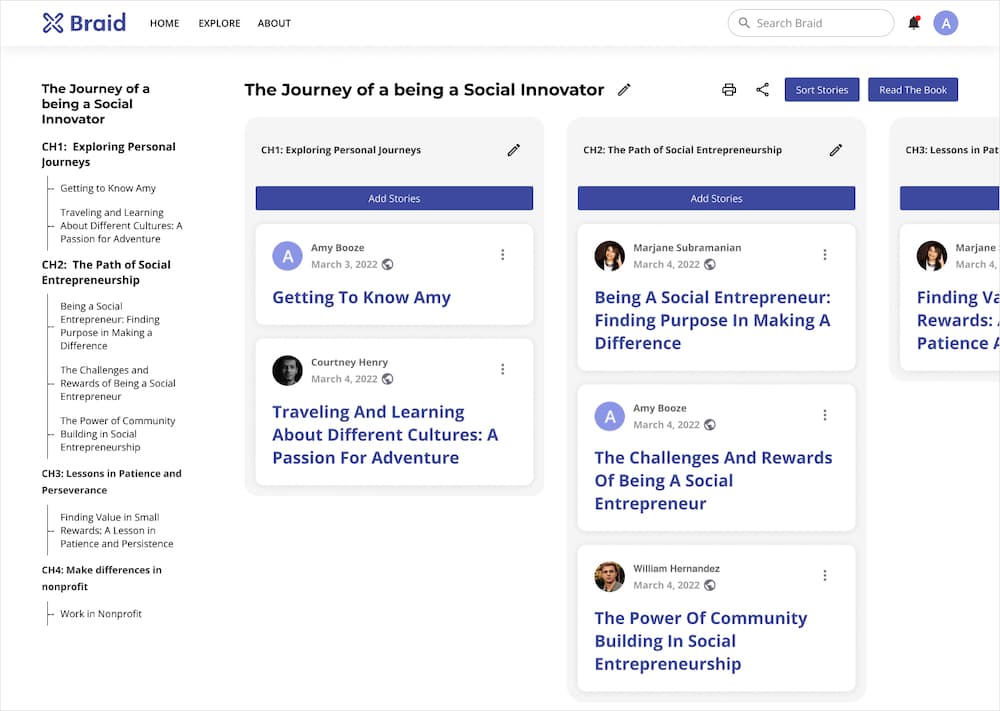
Task: Click the print icon
Action: click(x=729, y=90)
